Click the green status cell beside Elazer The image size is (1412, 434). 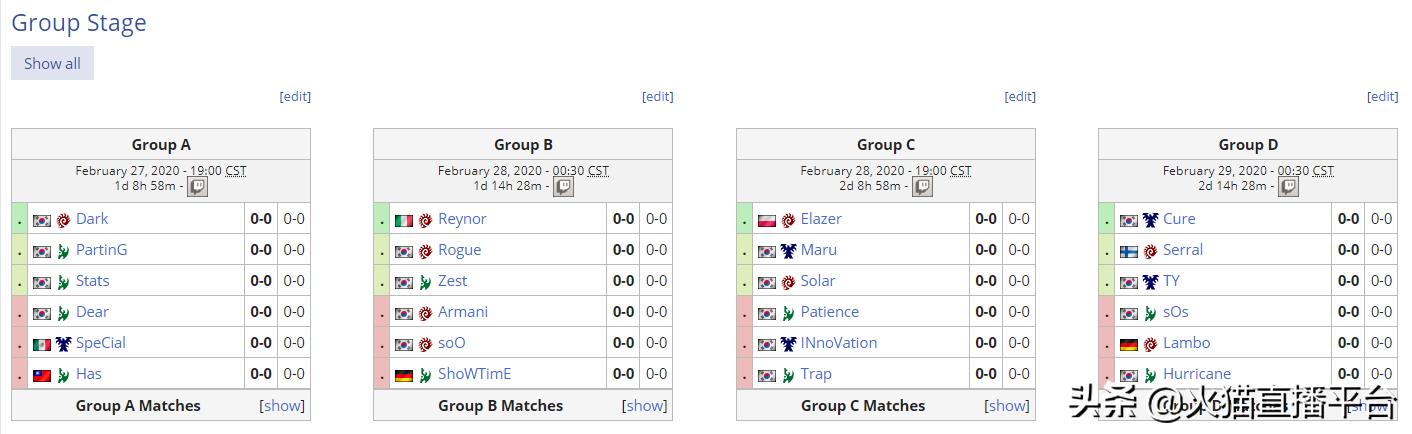(744, 220)
